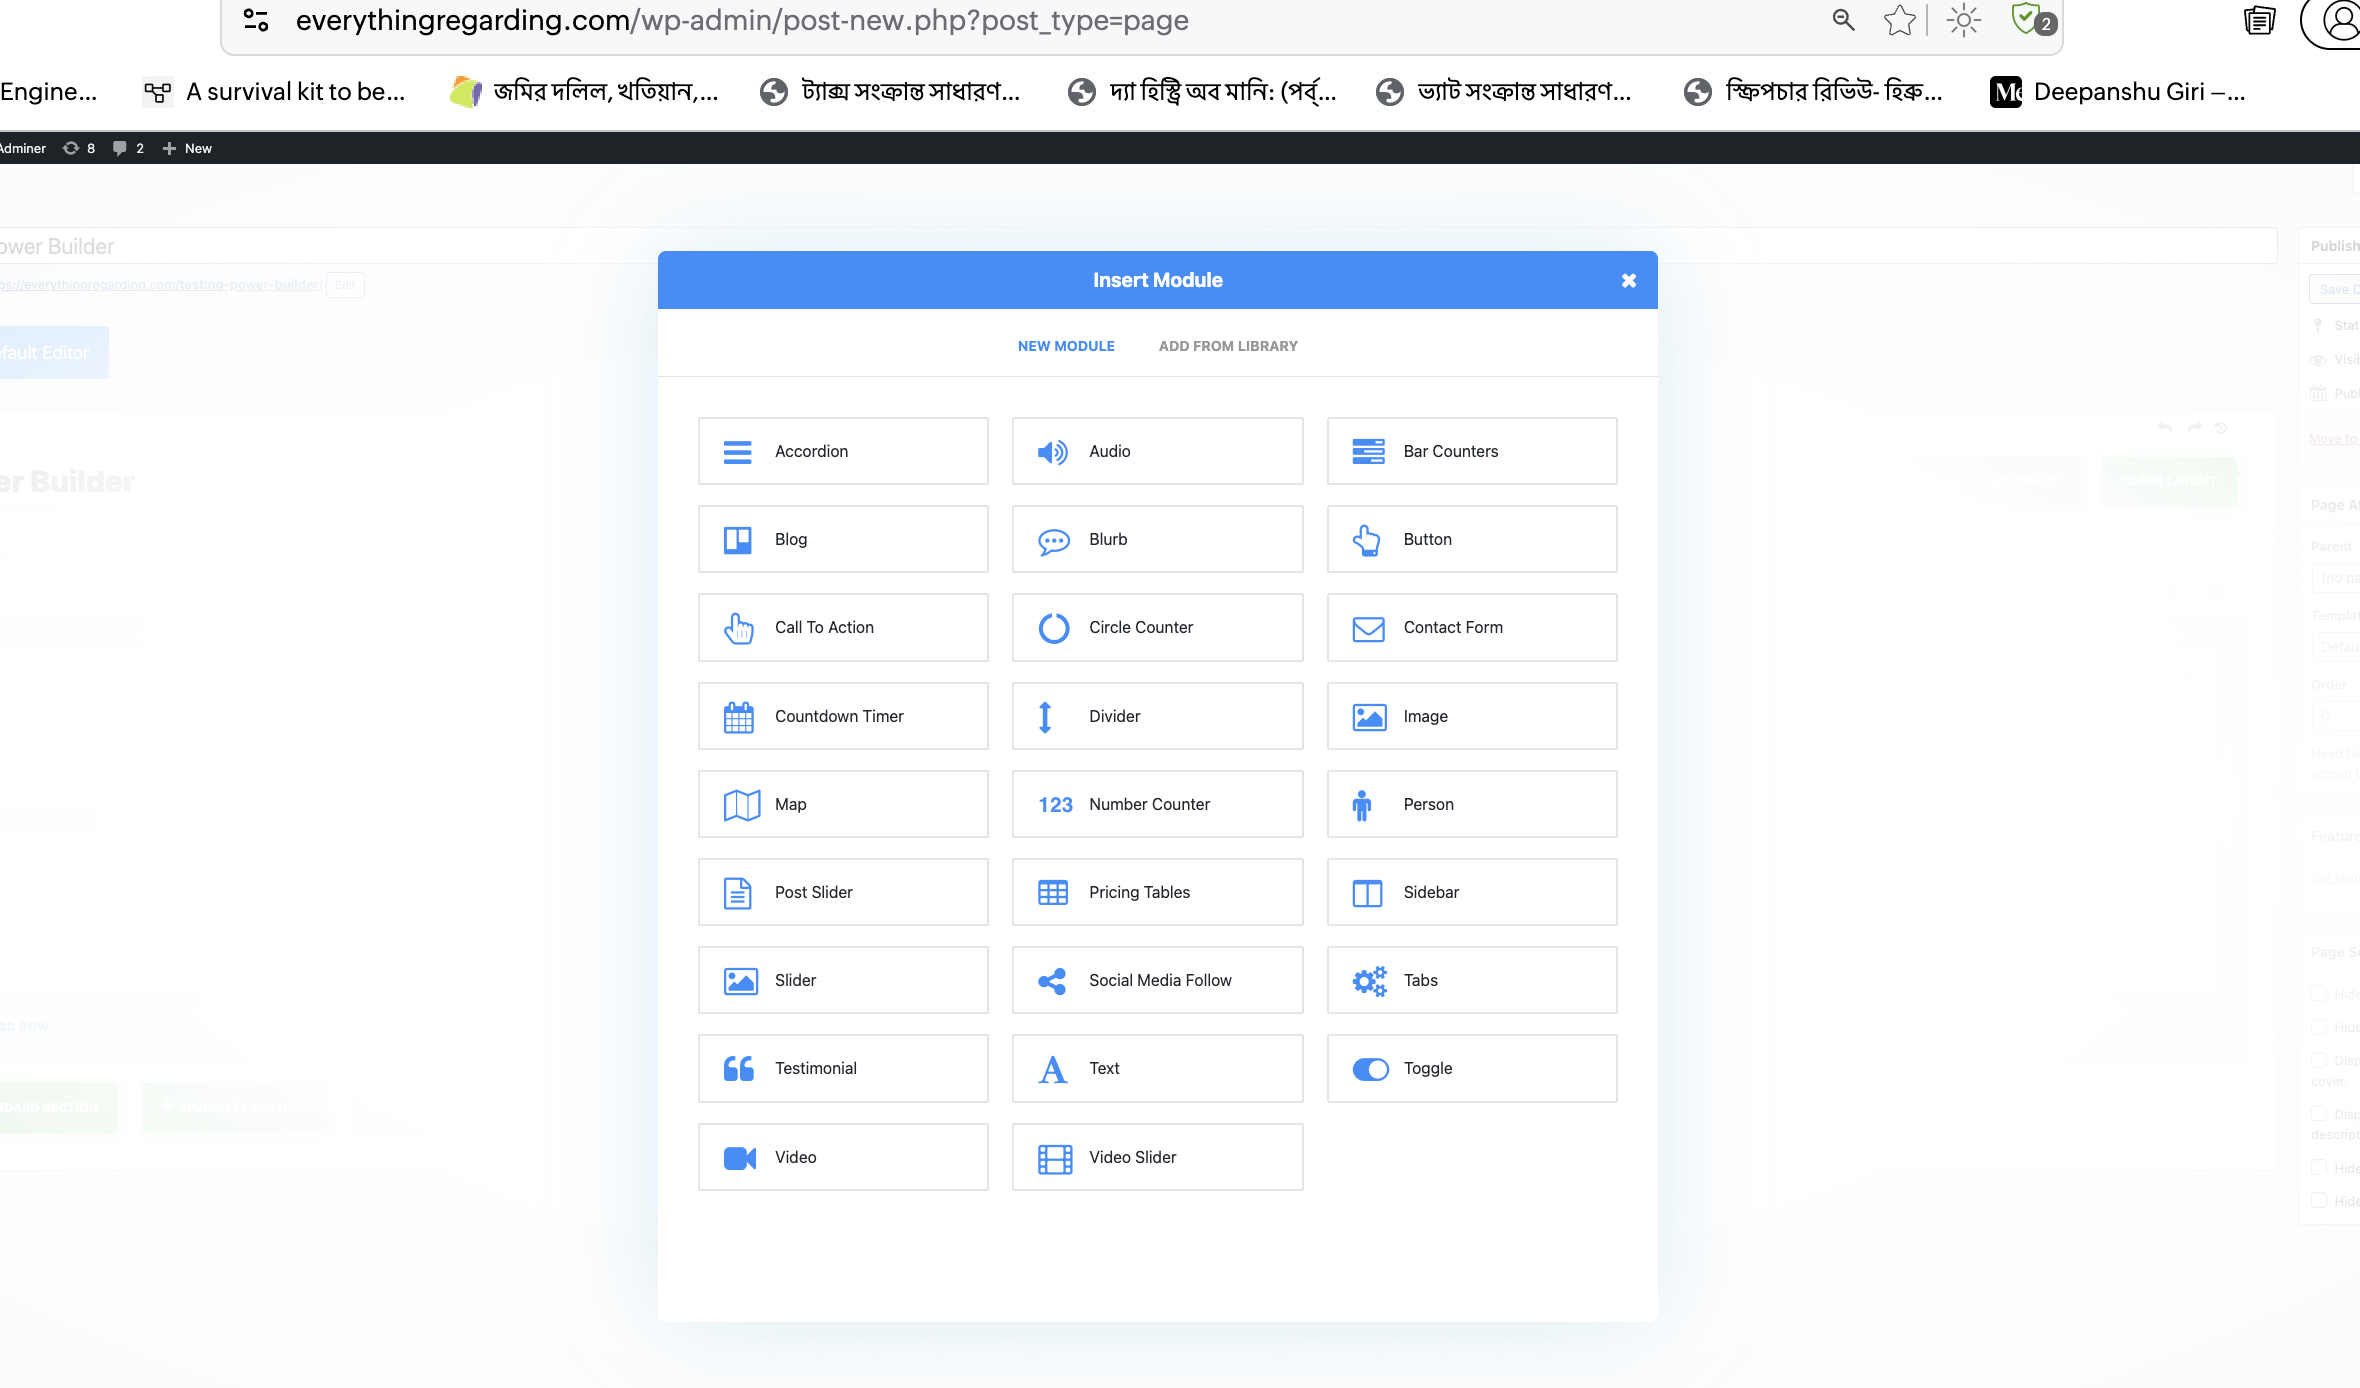Click the browser address bar URL

coord(740,20)
